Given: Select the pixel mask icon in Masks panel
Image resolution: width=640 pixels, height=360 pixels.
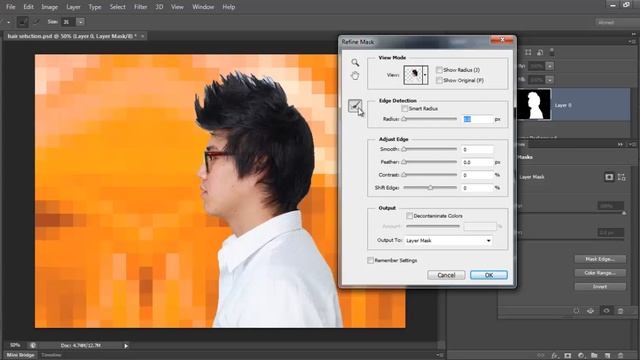Looking at the screenshot, I should pos(609,177).
